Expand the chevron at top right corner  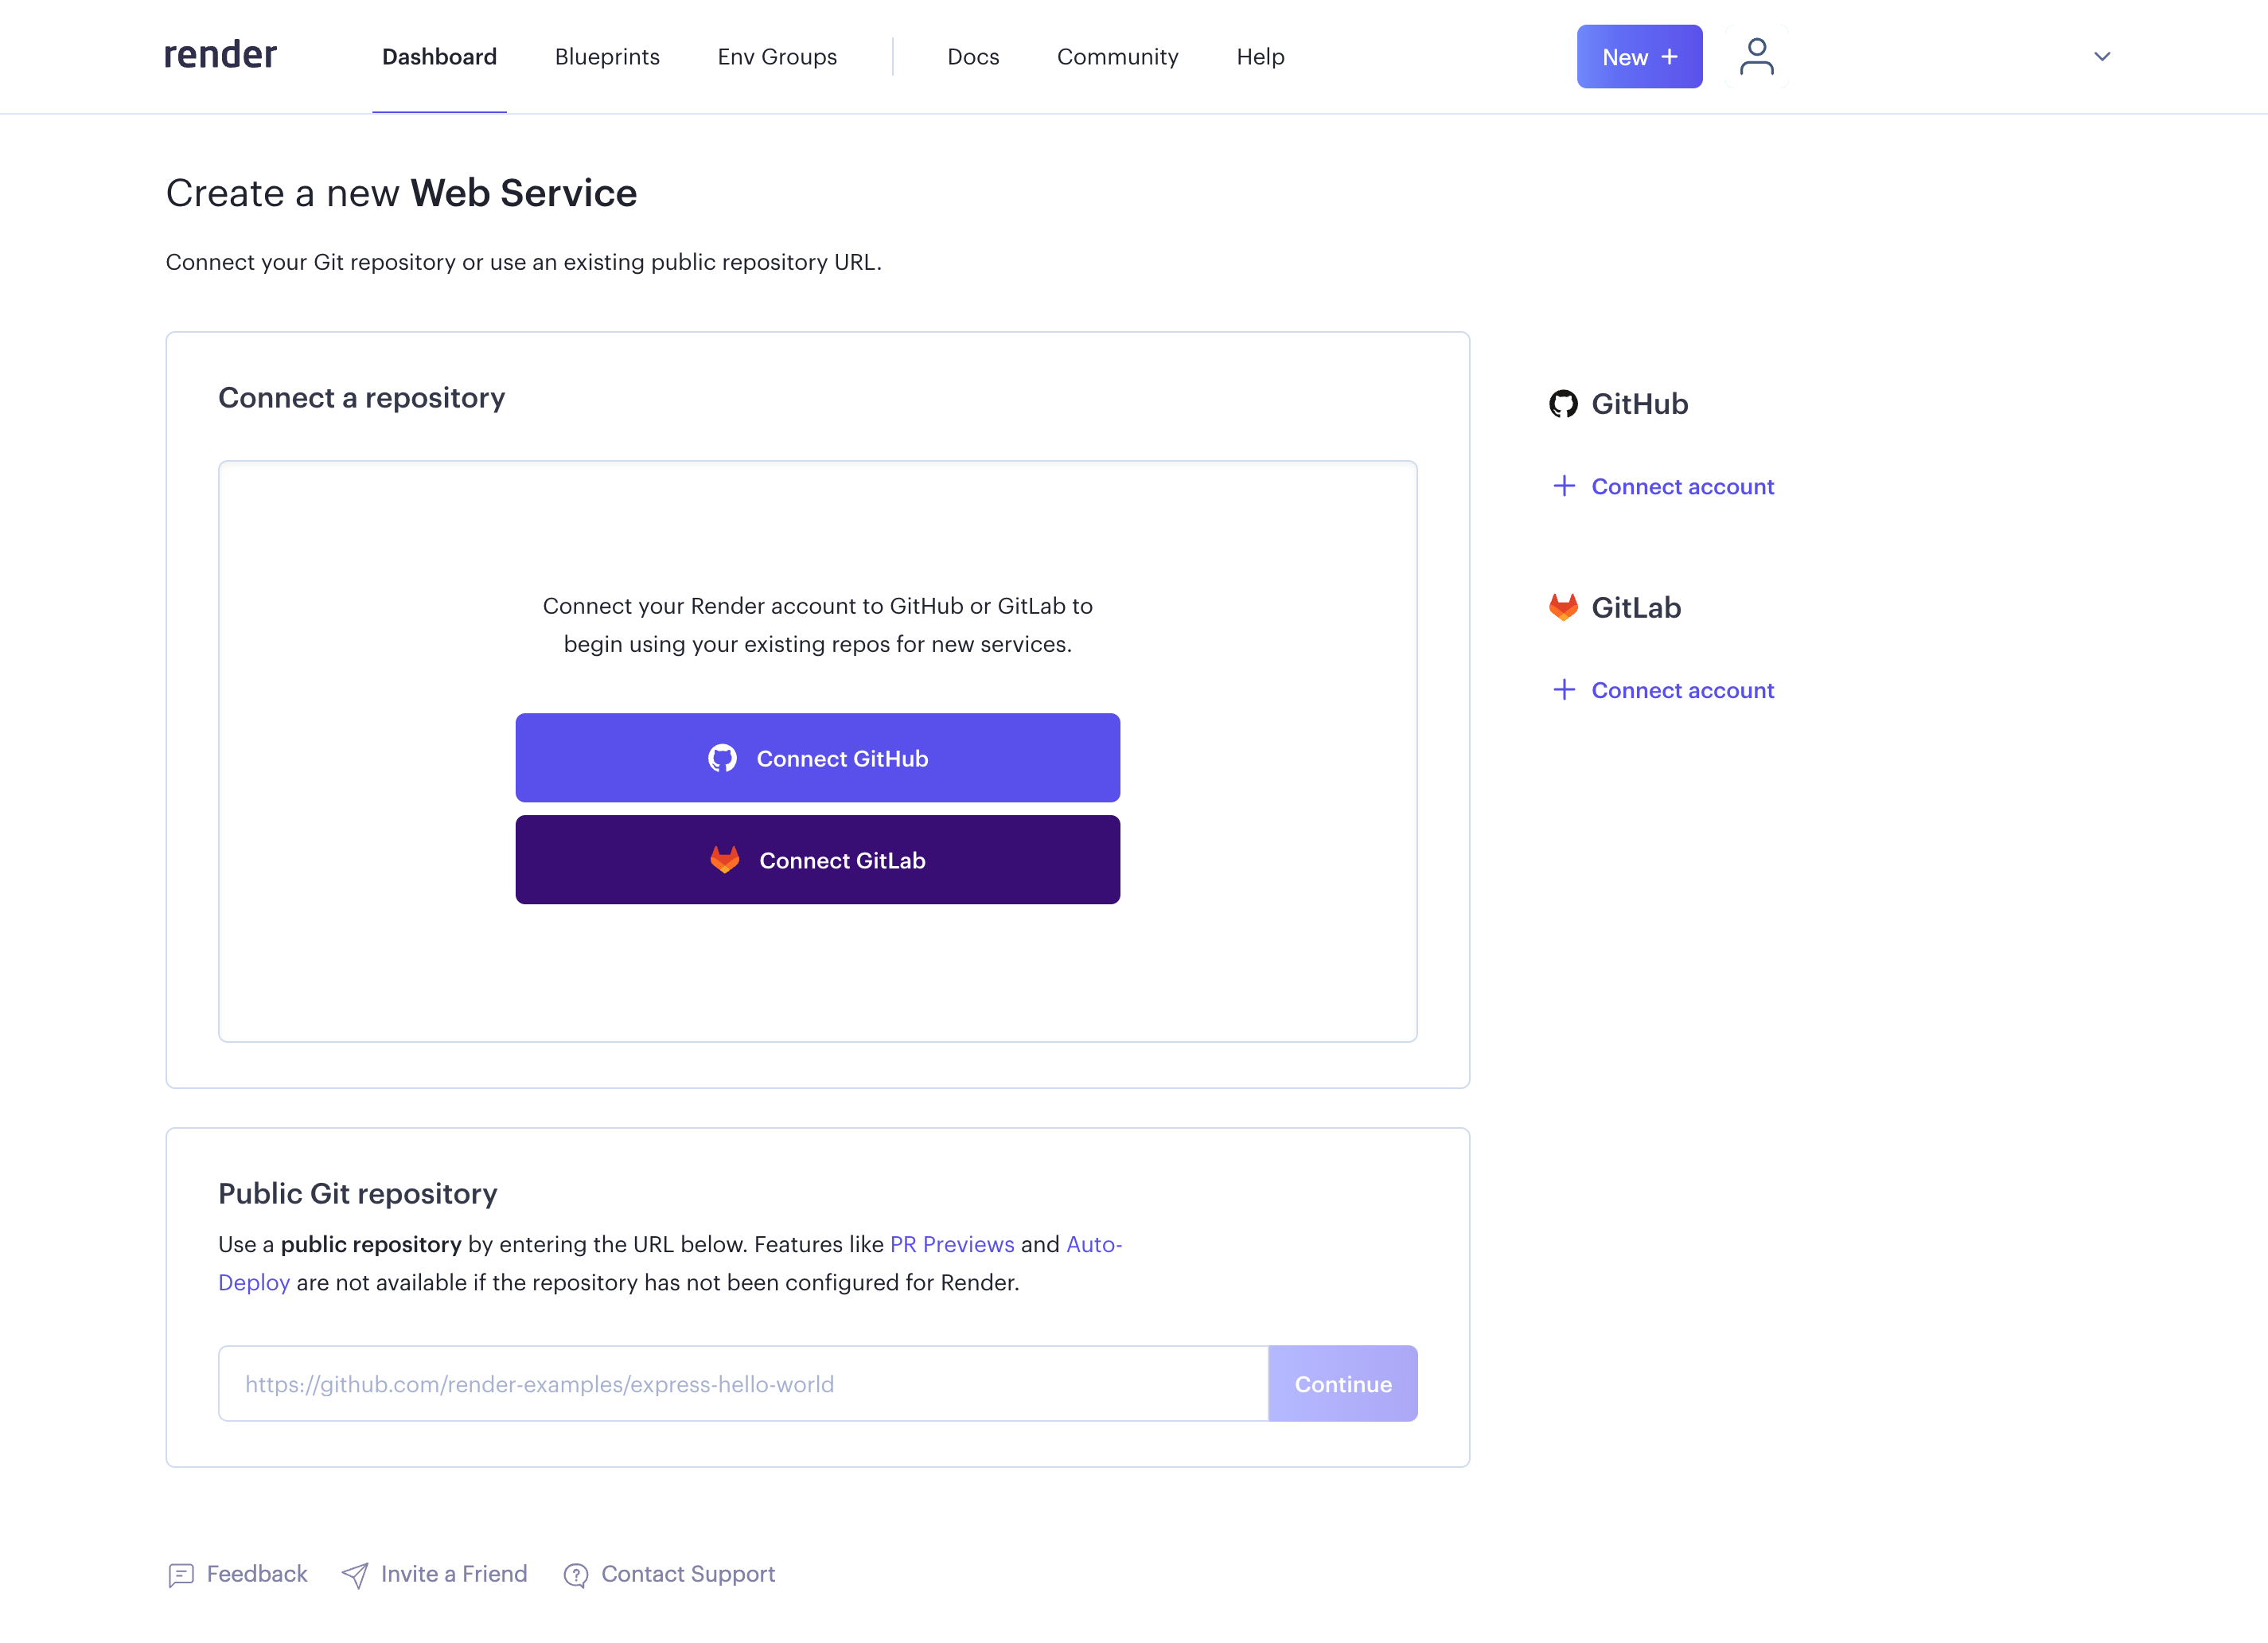[2101, 56]
